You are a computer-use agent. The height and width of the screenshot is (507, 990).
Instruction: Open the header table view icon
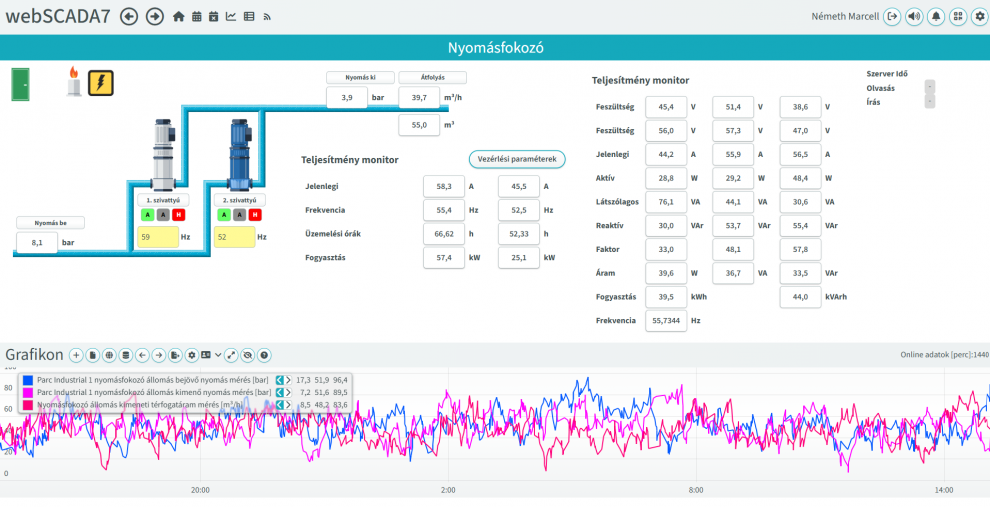[x=249, y=17]
